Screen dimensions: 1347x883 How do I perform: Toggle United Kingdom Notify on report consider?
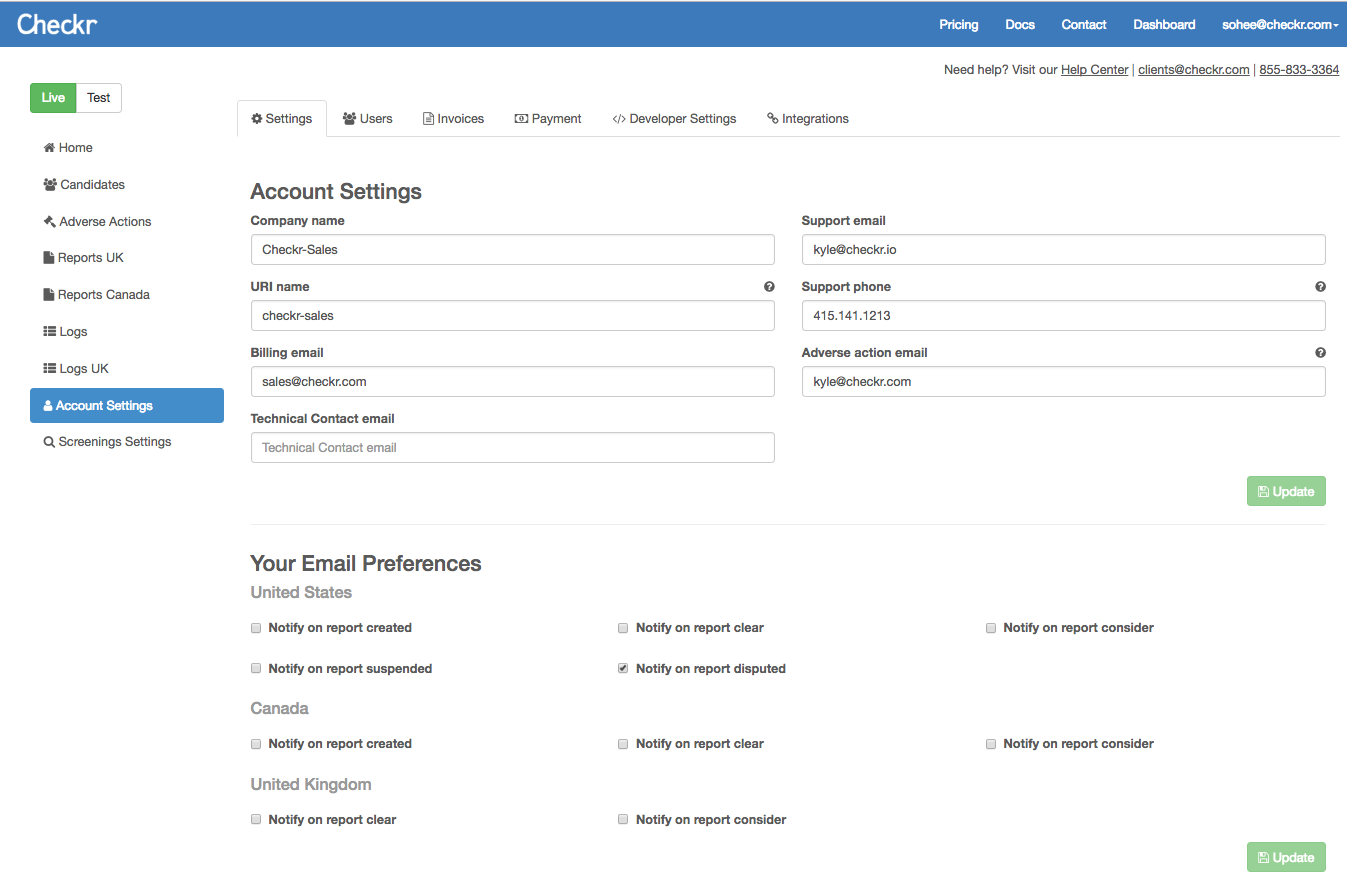[623, 819]
